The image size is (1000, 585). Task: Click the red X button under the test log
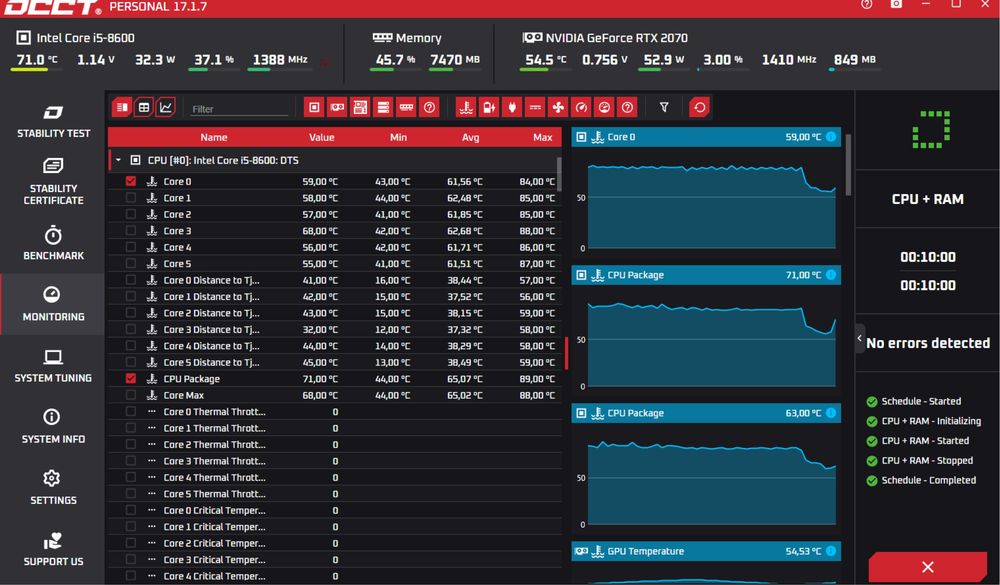928,566
